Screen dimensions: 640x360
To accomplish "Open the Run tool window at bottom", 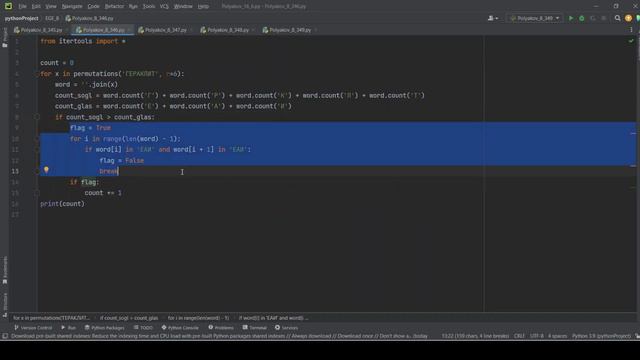I will point(68,327).
